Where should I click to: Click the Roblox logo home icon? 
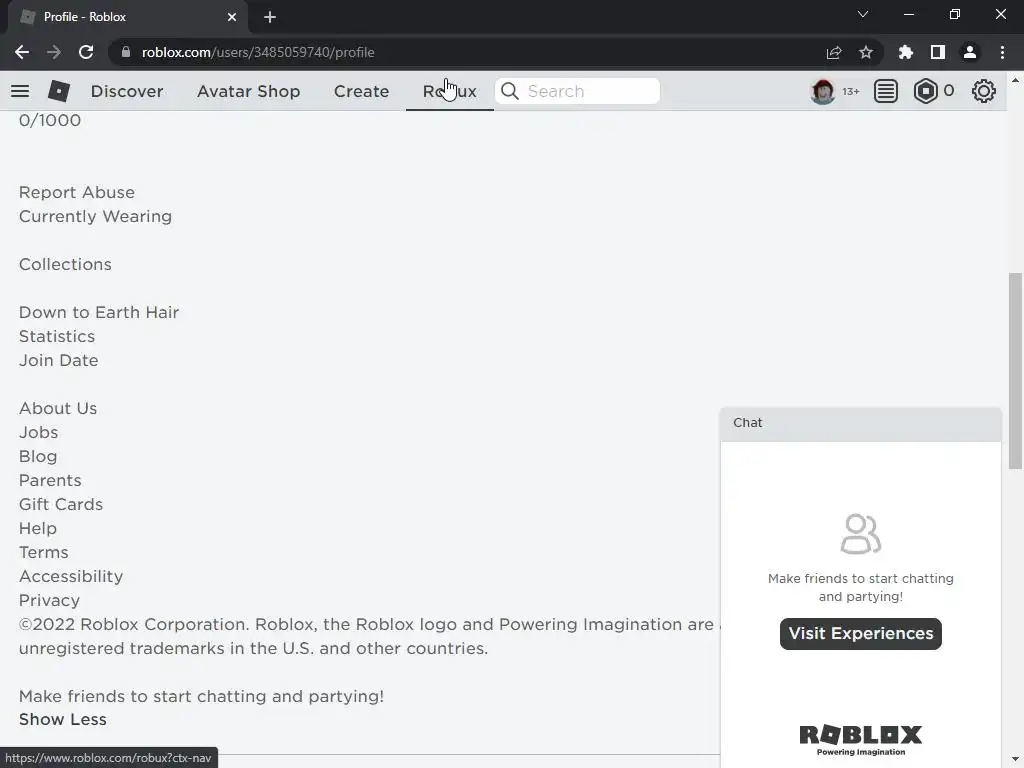59,91
